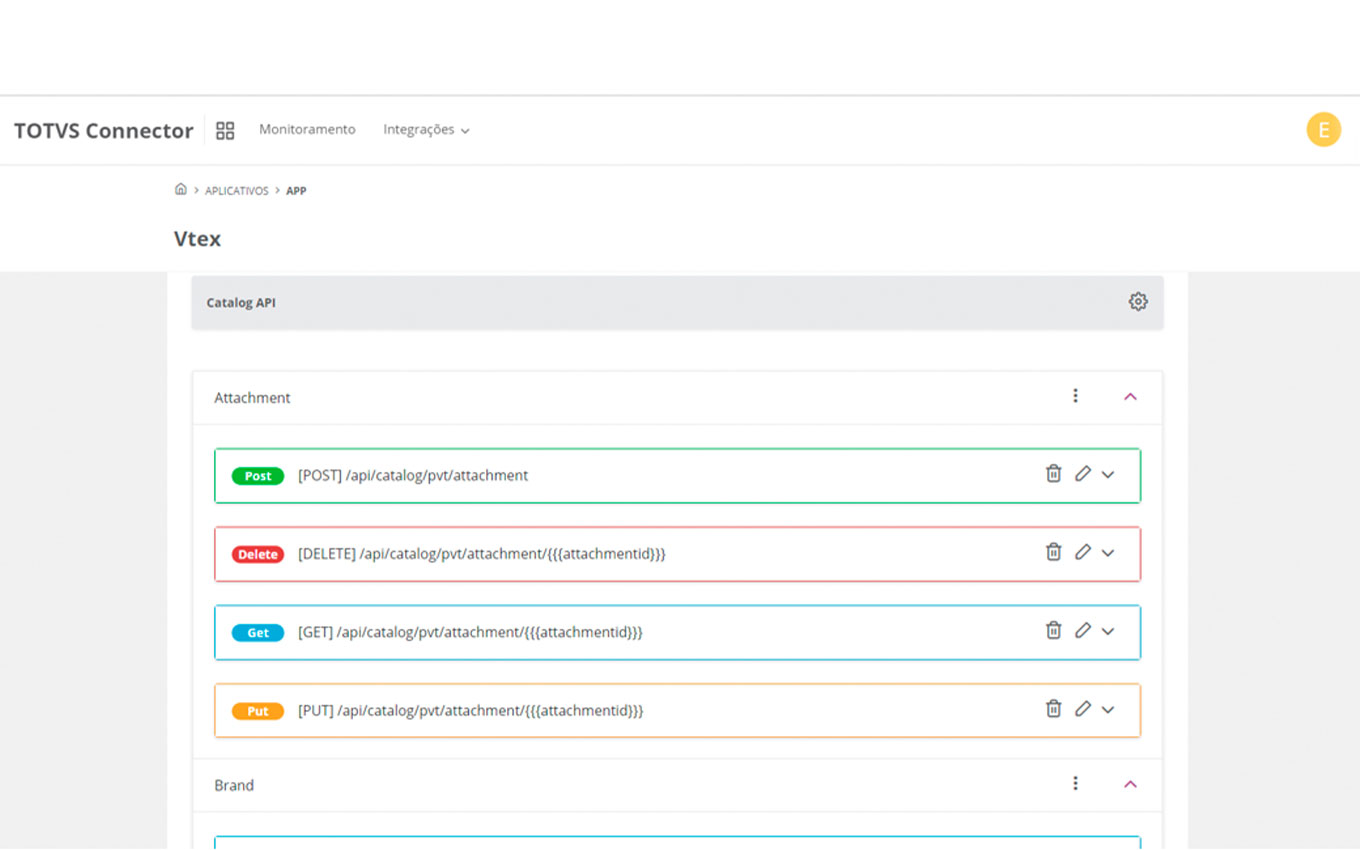1360x850 pixels.
Task: Expand the GET attachment endpoint details
Action: click(x=1108, y=631)
